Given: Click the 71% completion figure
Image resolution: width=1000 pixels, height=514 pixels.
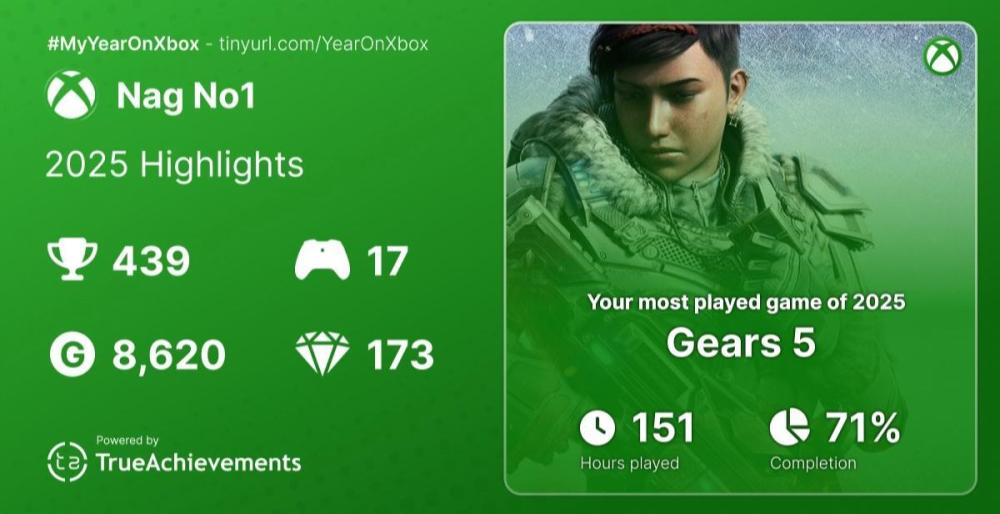Looking at the screenshot, I should coord(862,428).
